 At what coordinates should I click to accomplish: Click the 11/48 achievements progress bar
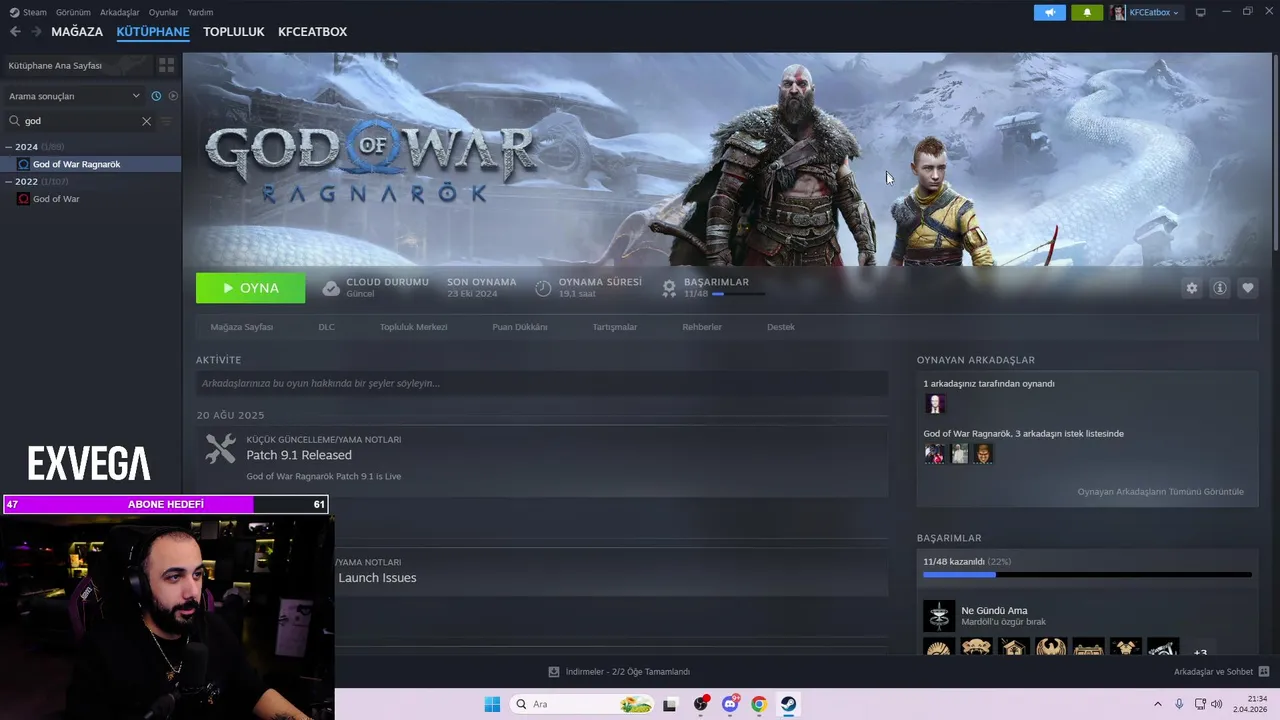[1087, 575]
